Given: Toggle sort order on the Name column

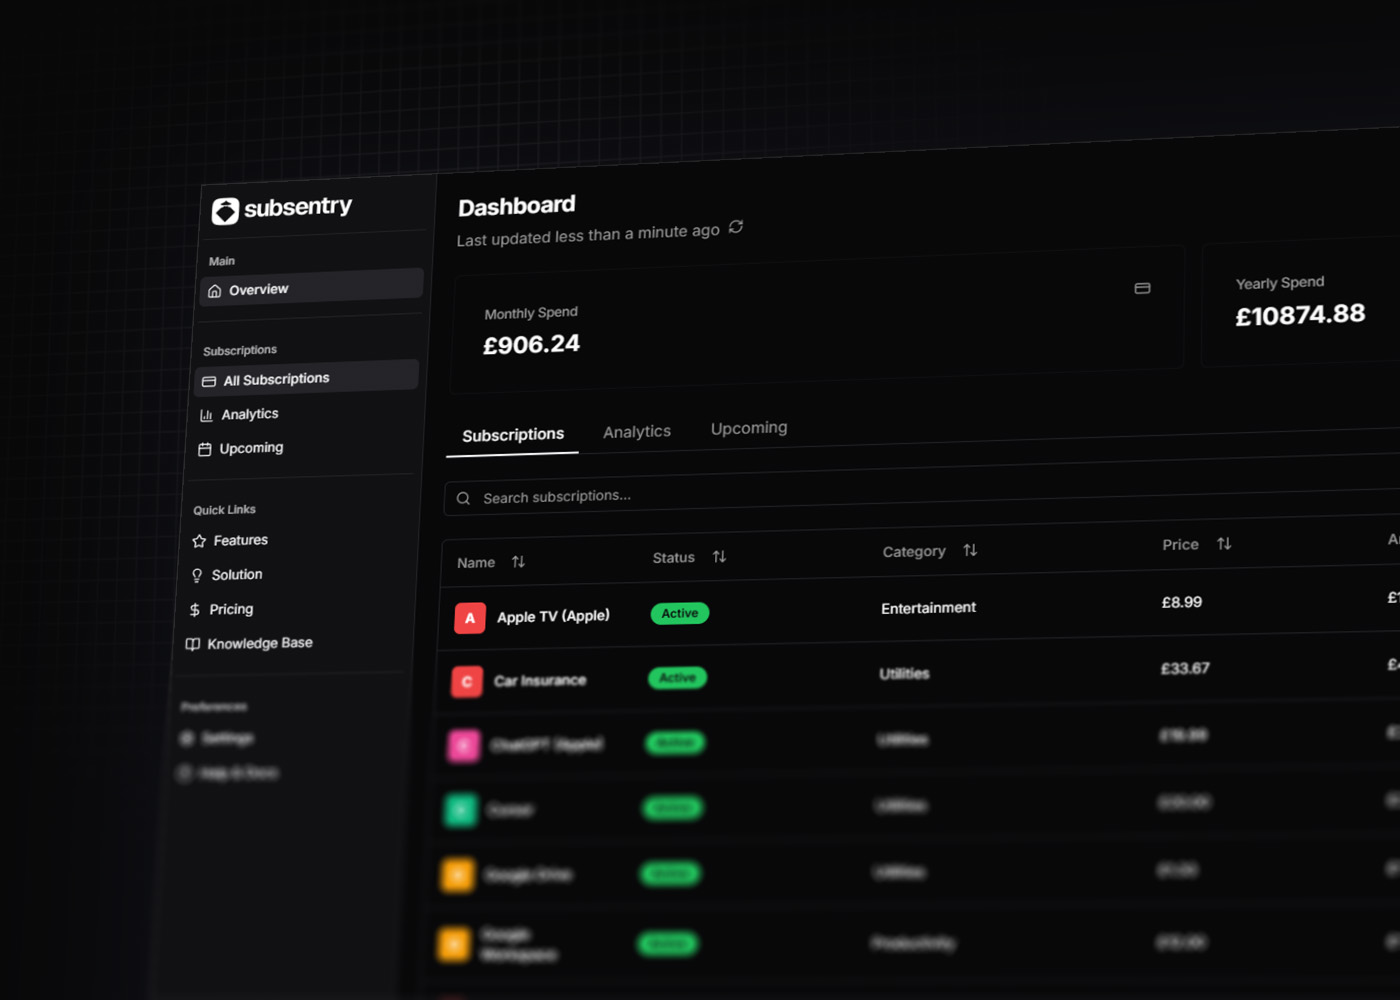Looking at the screenshot, I should click(519, 561).
